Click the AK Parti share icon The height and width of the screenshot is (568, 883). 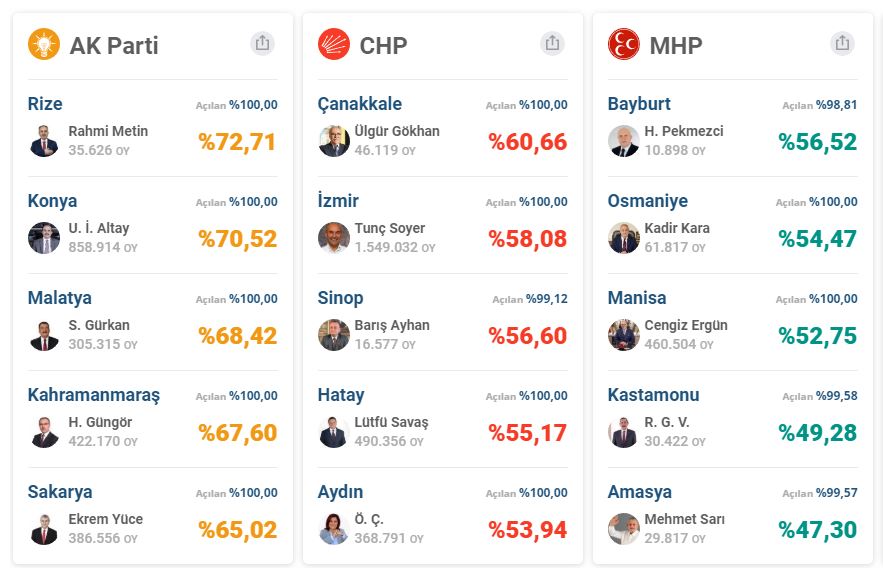point(262,43)
